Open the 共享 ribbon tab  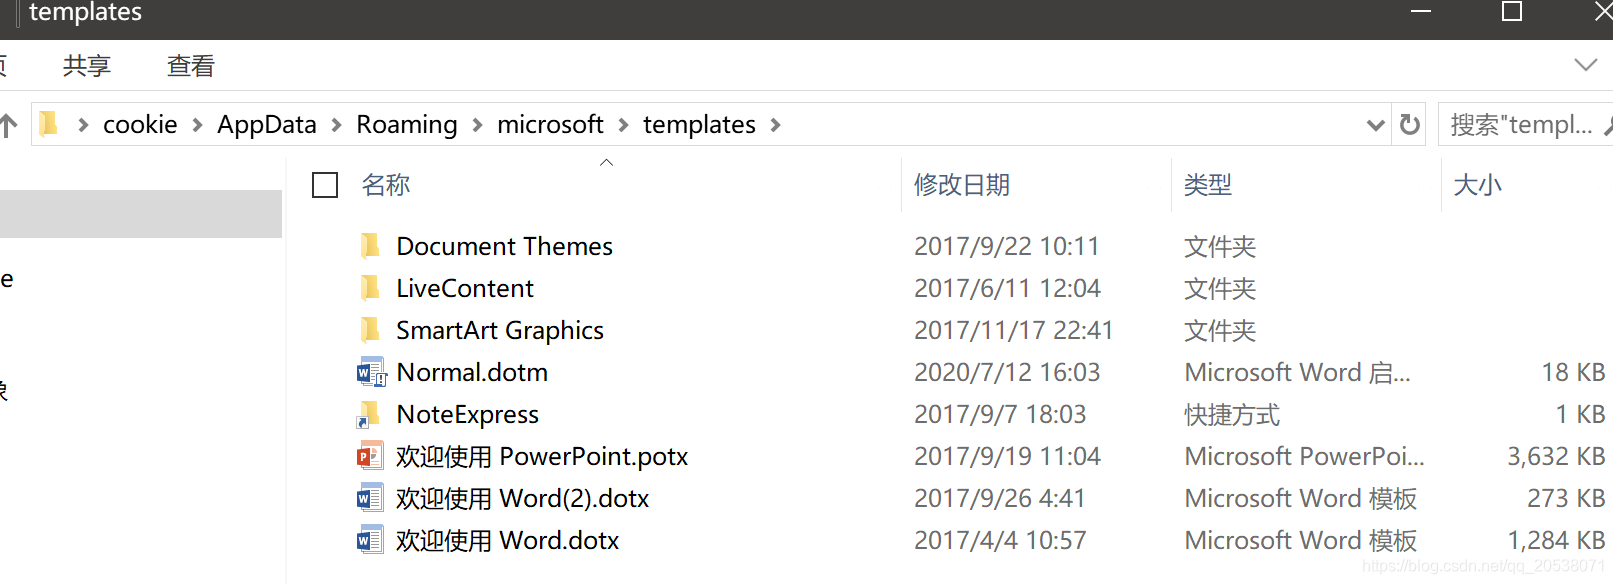(x=87, y=66)
